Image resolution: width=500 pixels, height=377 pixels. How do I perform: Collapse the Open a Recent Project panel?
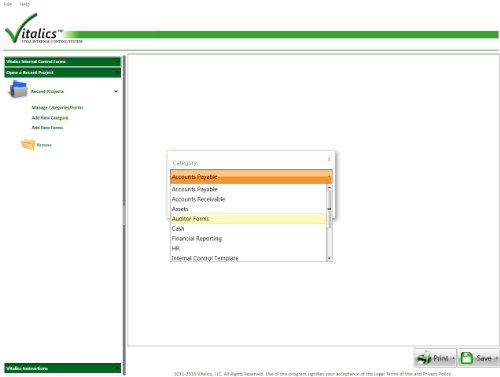[63, 72]
